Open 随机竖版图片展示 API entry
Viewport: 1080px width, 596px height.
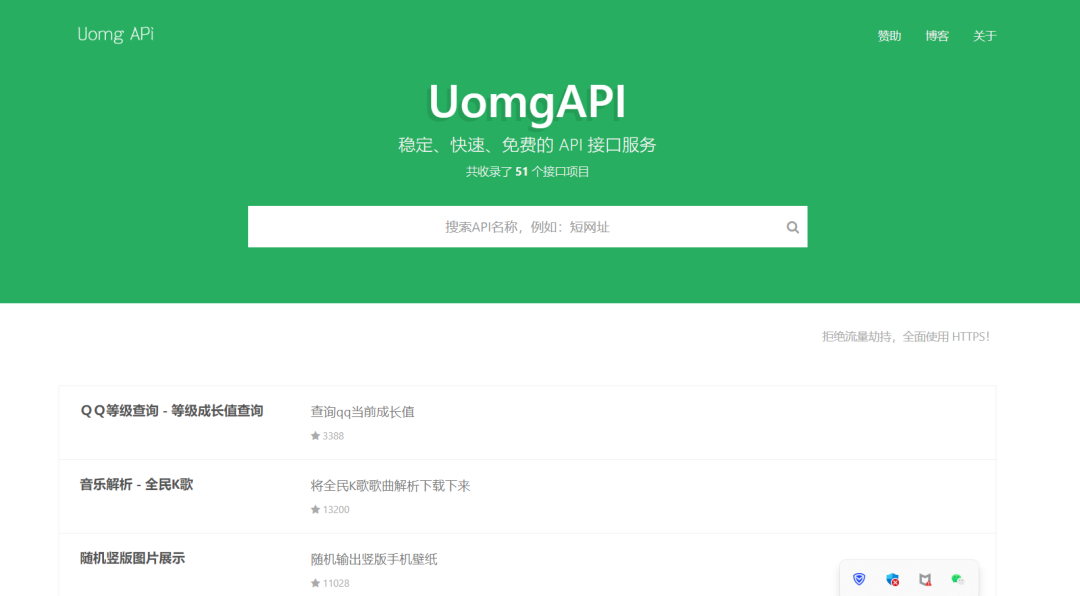[x=133, y=559]
